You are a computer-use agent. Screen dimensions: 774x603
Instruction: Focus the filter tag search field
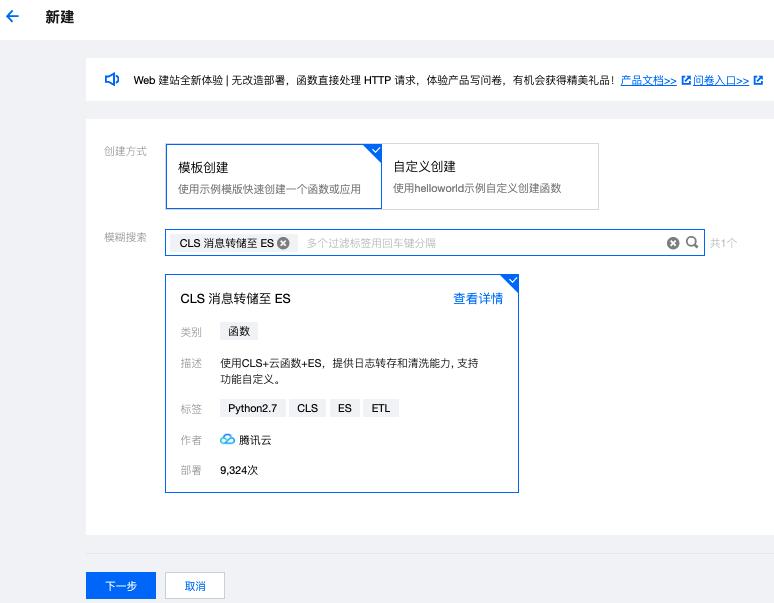pyautogui.click(x=480, y=243)
